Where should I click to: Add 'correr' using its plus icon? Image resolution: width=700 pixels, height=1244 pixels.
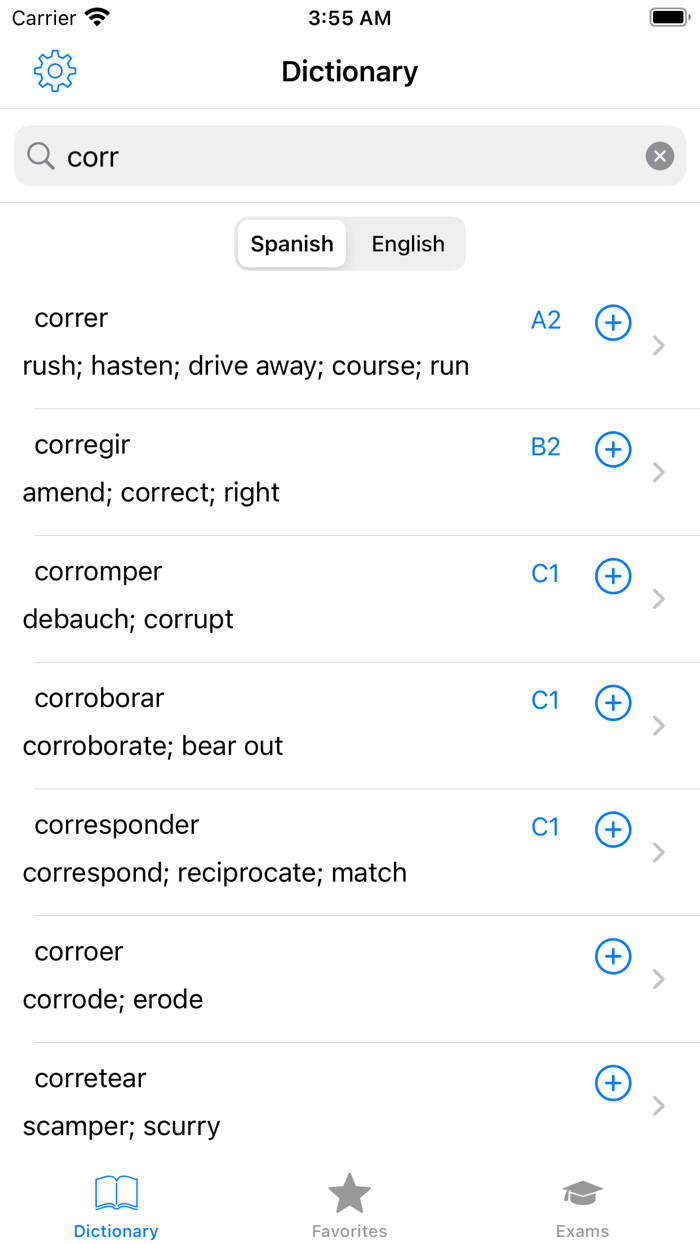pos(612,322)
